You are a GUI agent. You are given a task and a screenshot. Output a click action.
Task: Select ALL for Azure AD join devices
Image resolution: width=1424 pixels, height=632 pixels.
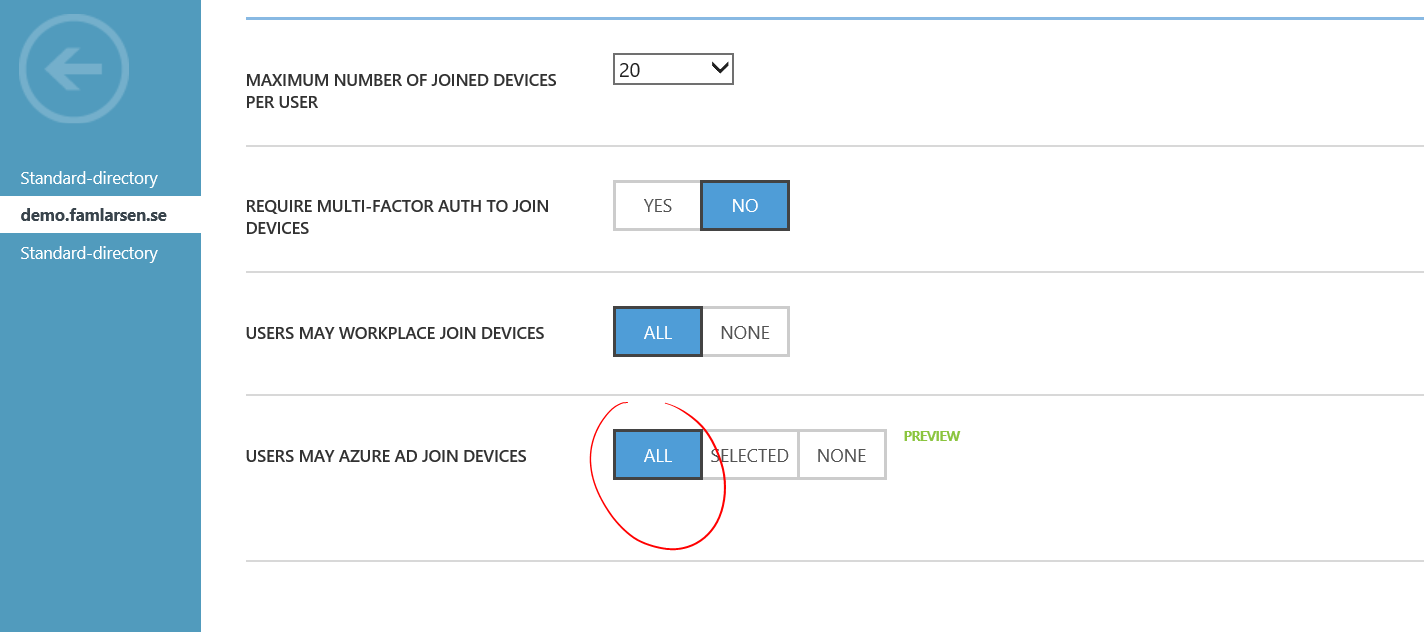coord(657,455)
